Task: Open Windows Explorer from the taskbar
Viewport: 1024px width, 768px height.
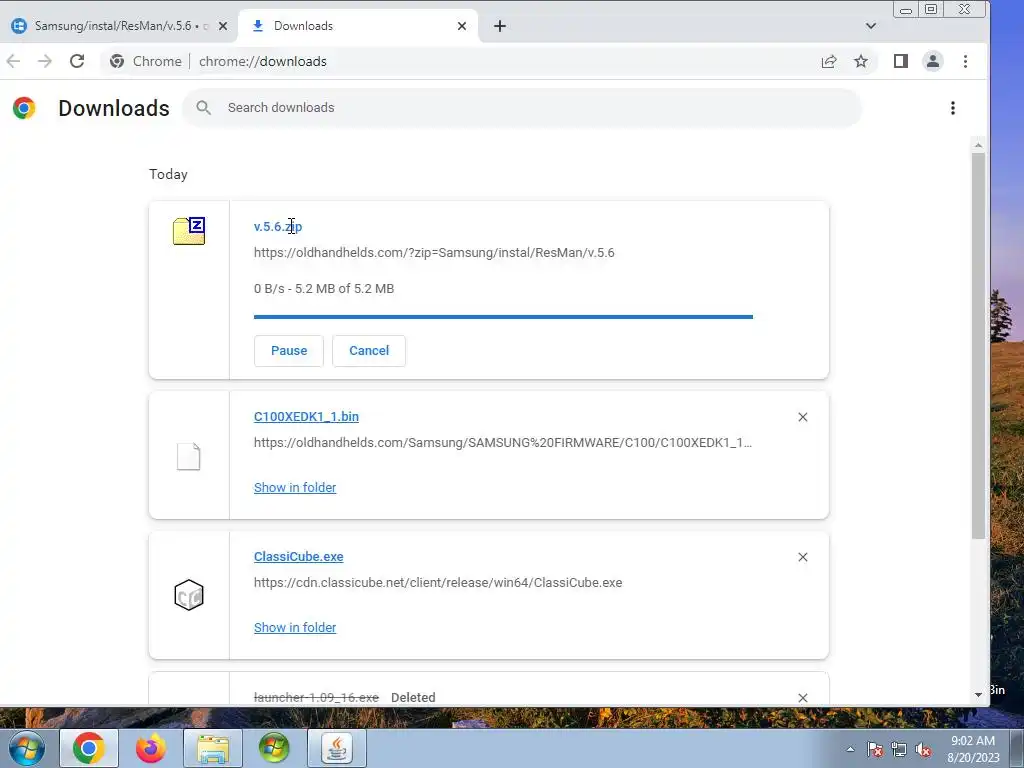Action: tap(213, 748)
